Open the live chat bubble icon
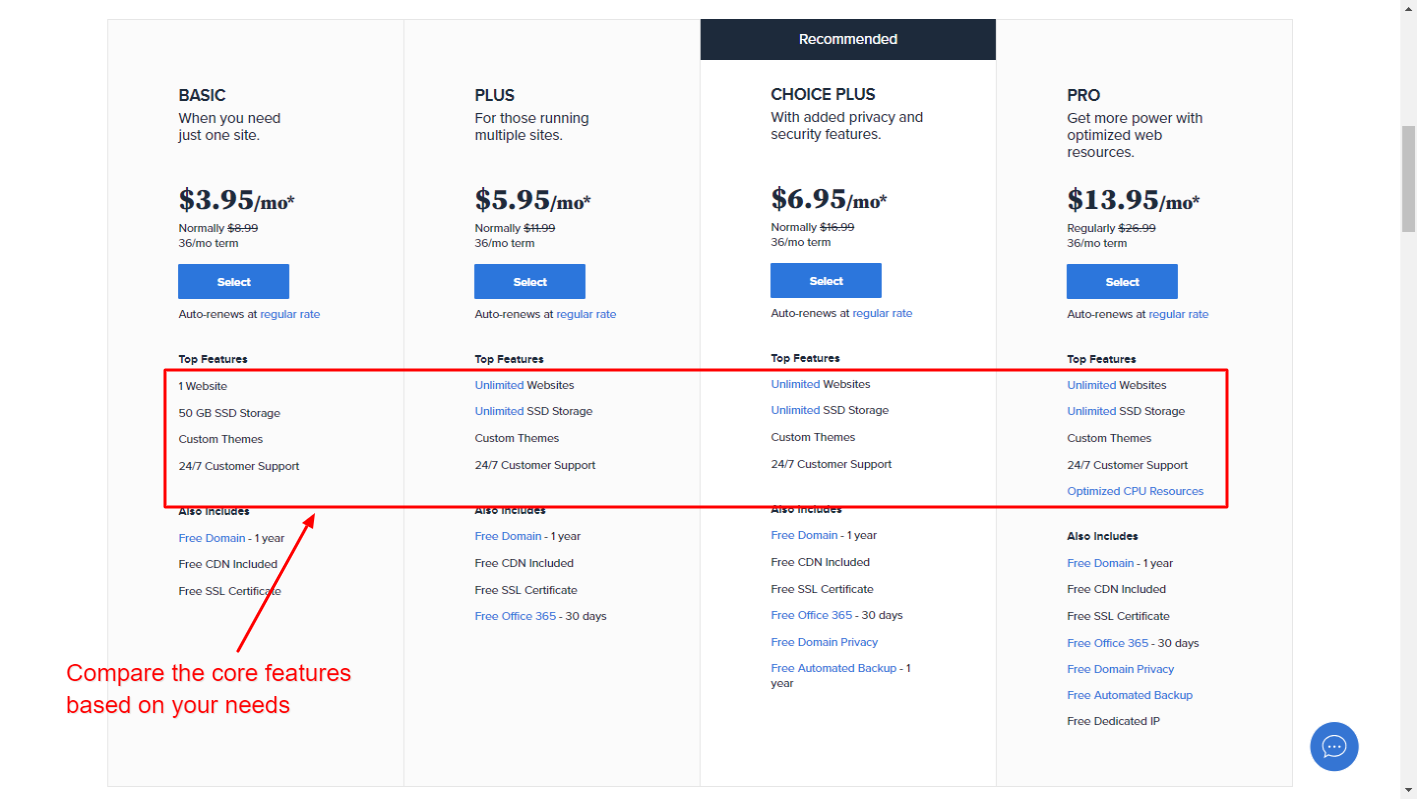The height and width of the screenshot is (799, 1417). (x=1334, y=746)
